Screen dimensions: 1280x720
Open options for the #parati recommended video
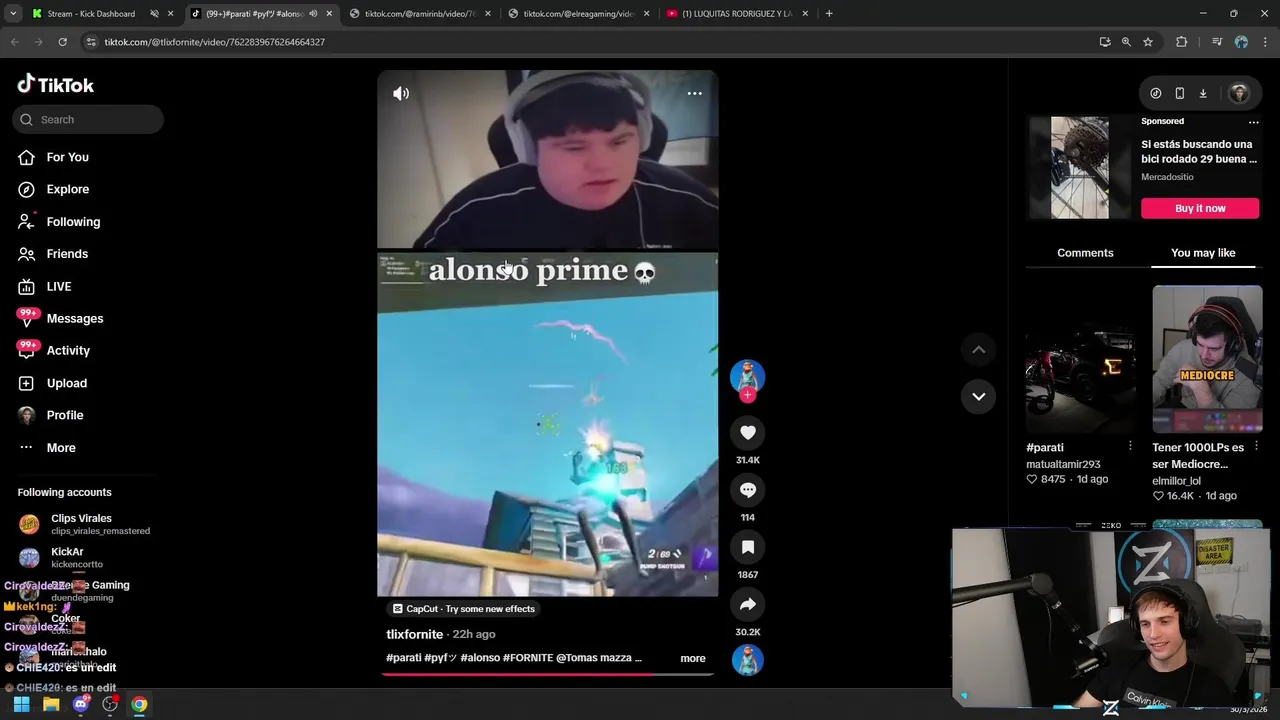coord(1130,446)
